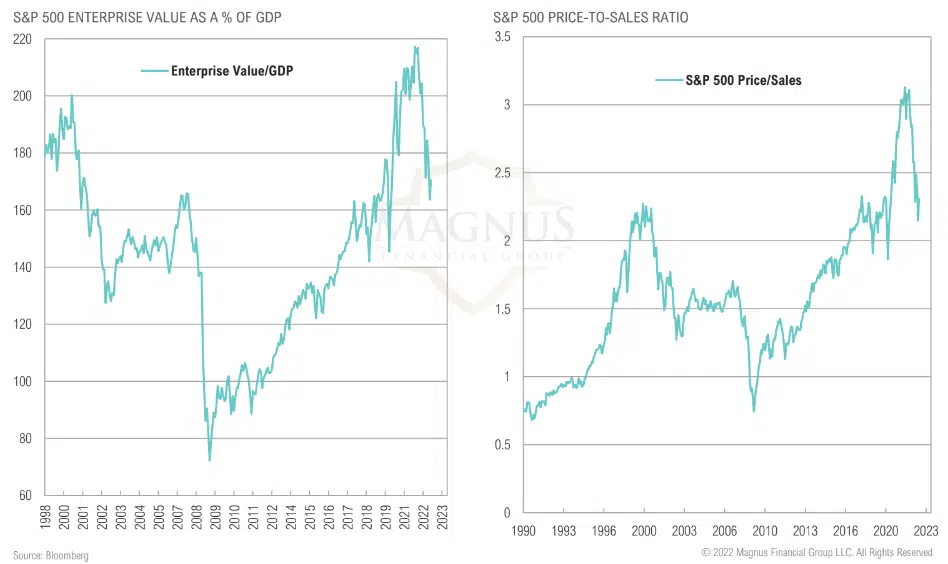
Task: Click the S&P 500 Price/Sales legend line swatch
Action: [667, 80]
